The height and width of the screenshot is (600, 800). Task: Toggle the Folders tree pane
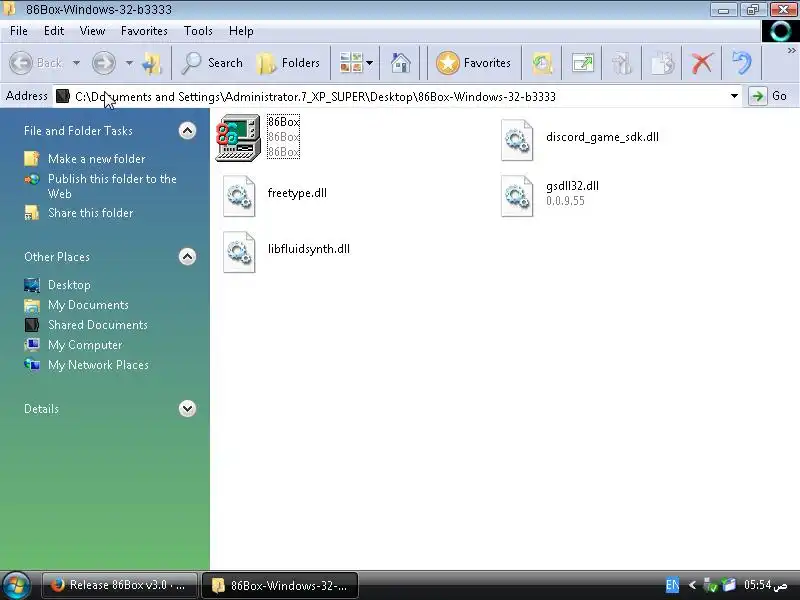(x=288, y=63)
